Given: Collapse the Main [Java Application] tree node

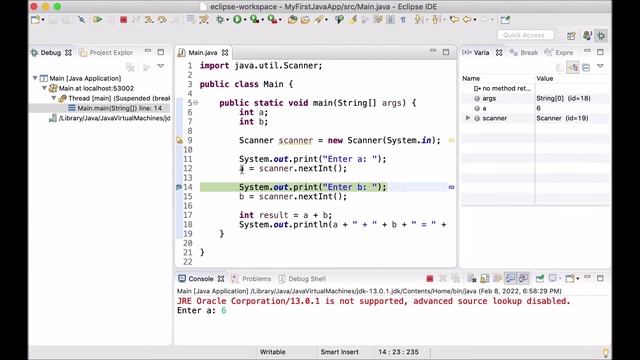Looking at the screenshot, I should click(35, 78).
